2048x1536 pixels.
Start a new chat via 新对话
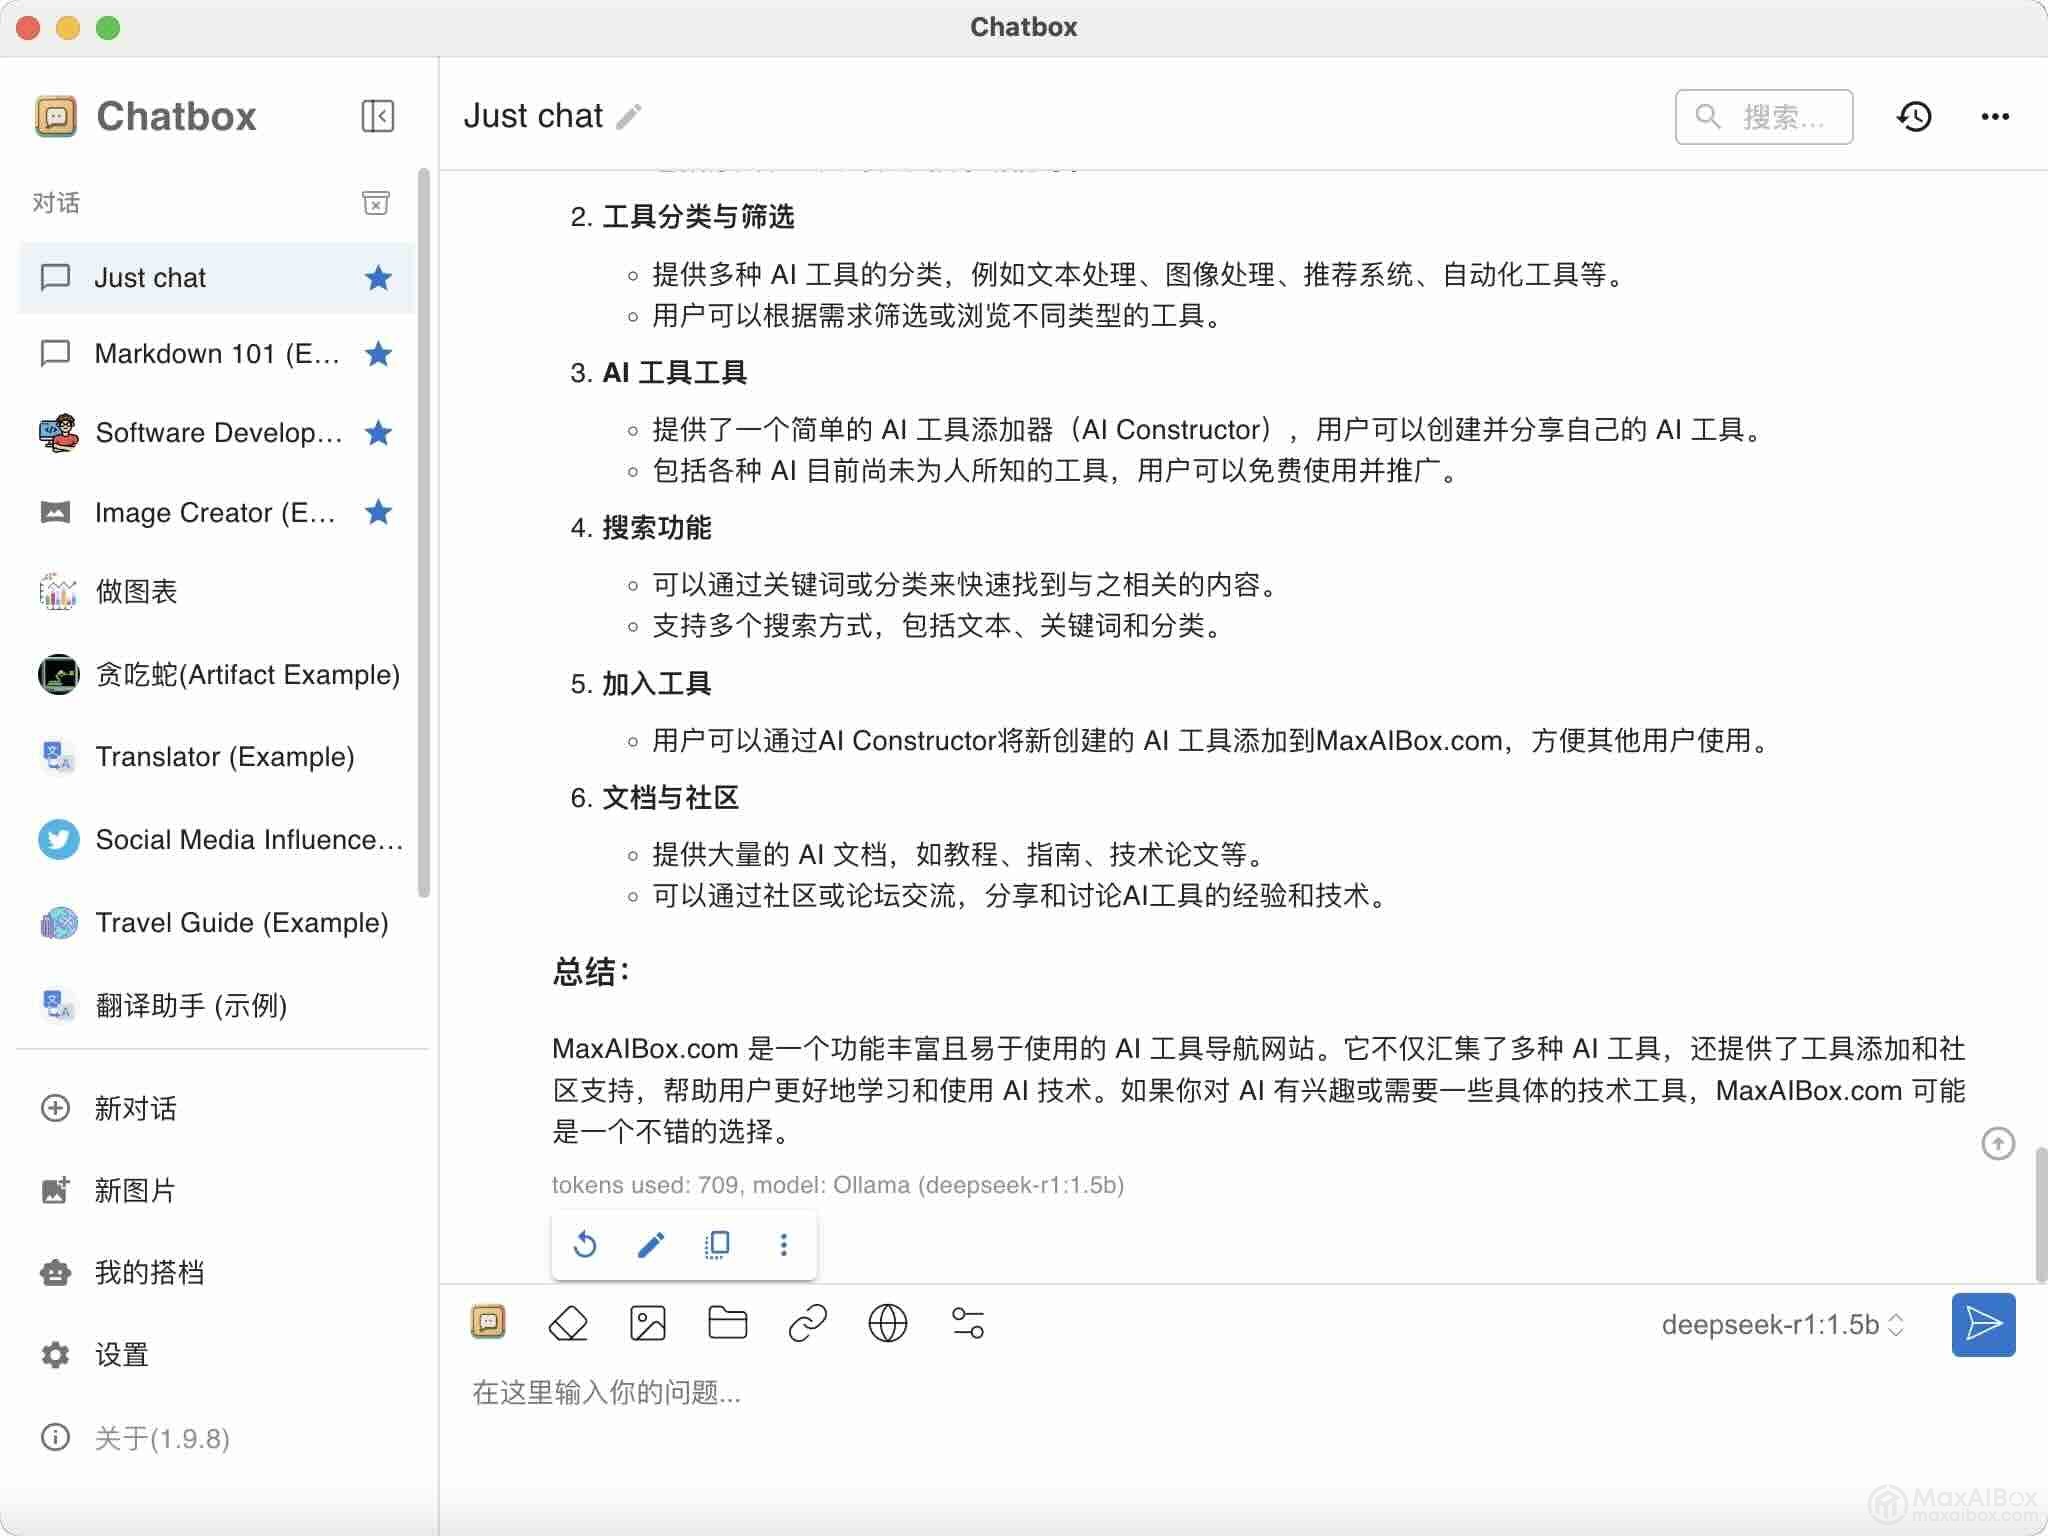[x=135, y=1108]
